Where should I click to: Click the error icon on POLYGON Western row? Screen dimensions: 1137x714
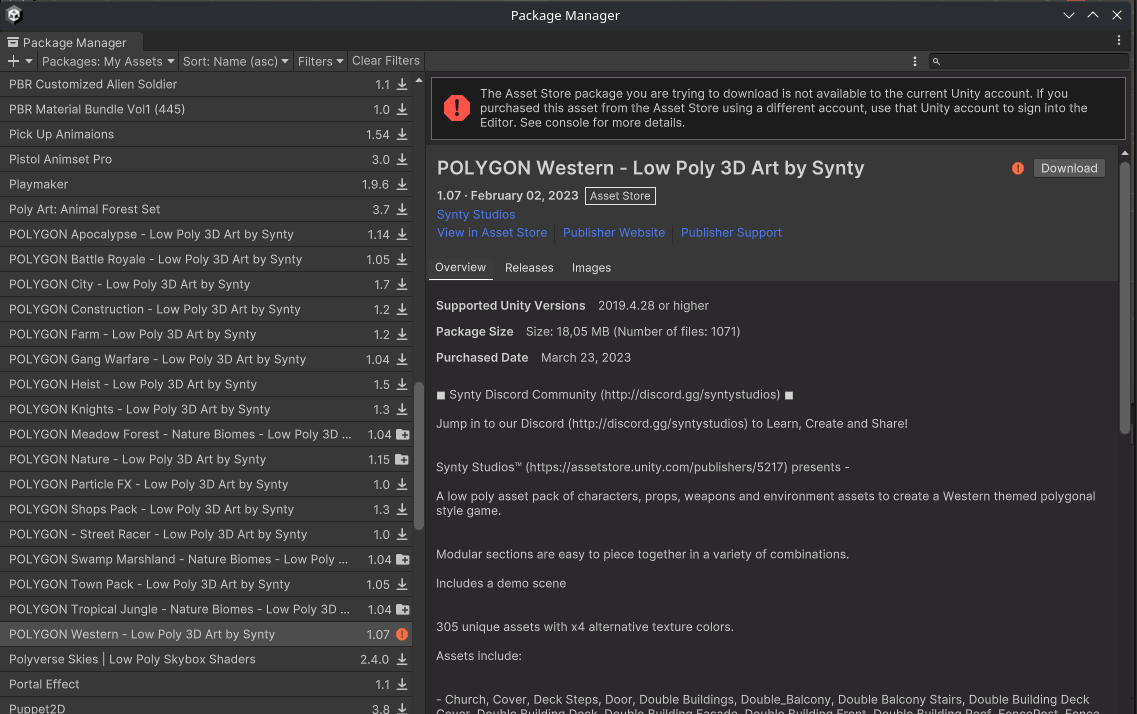(402, 635)
